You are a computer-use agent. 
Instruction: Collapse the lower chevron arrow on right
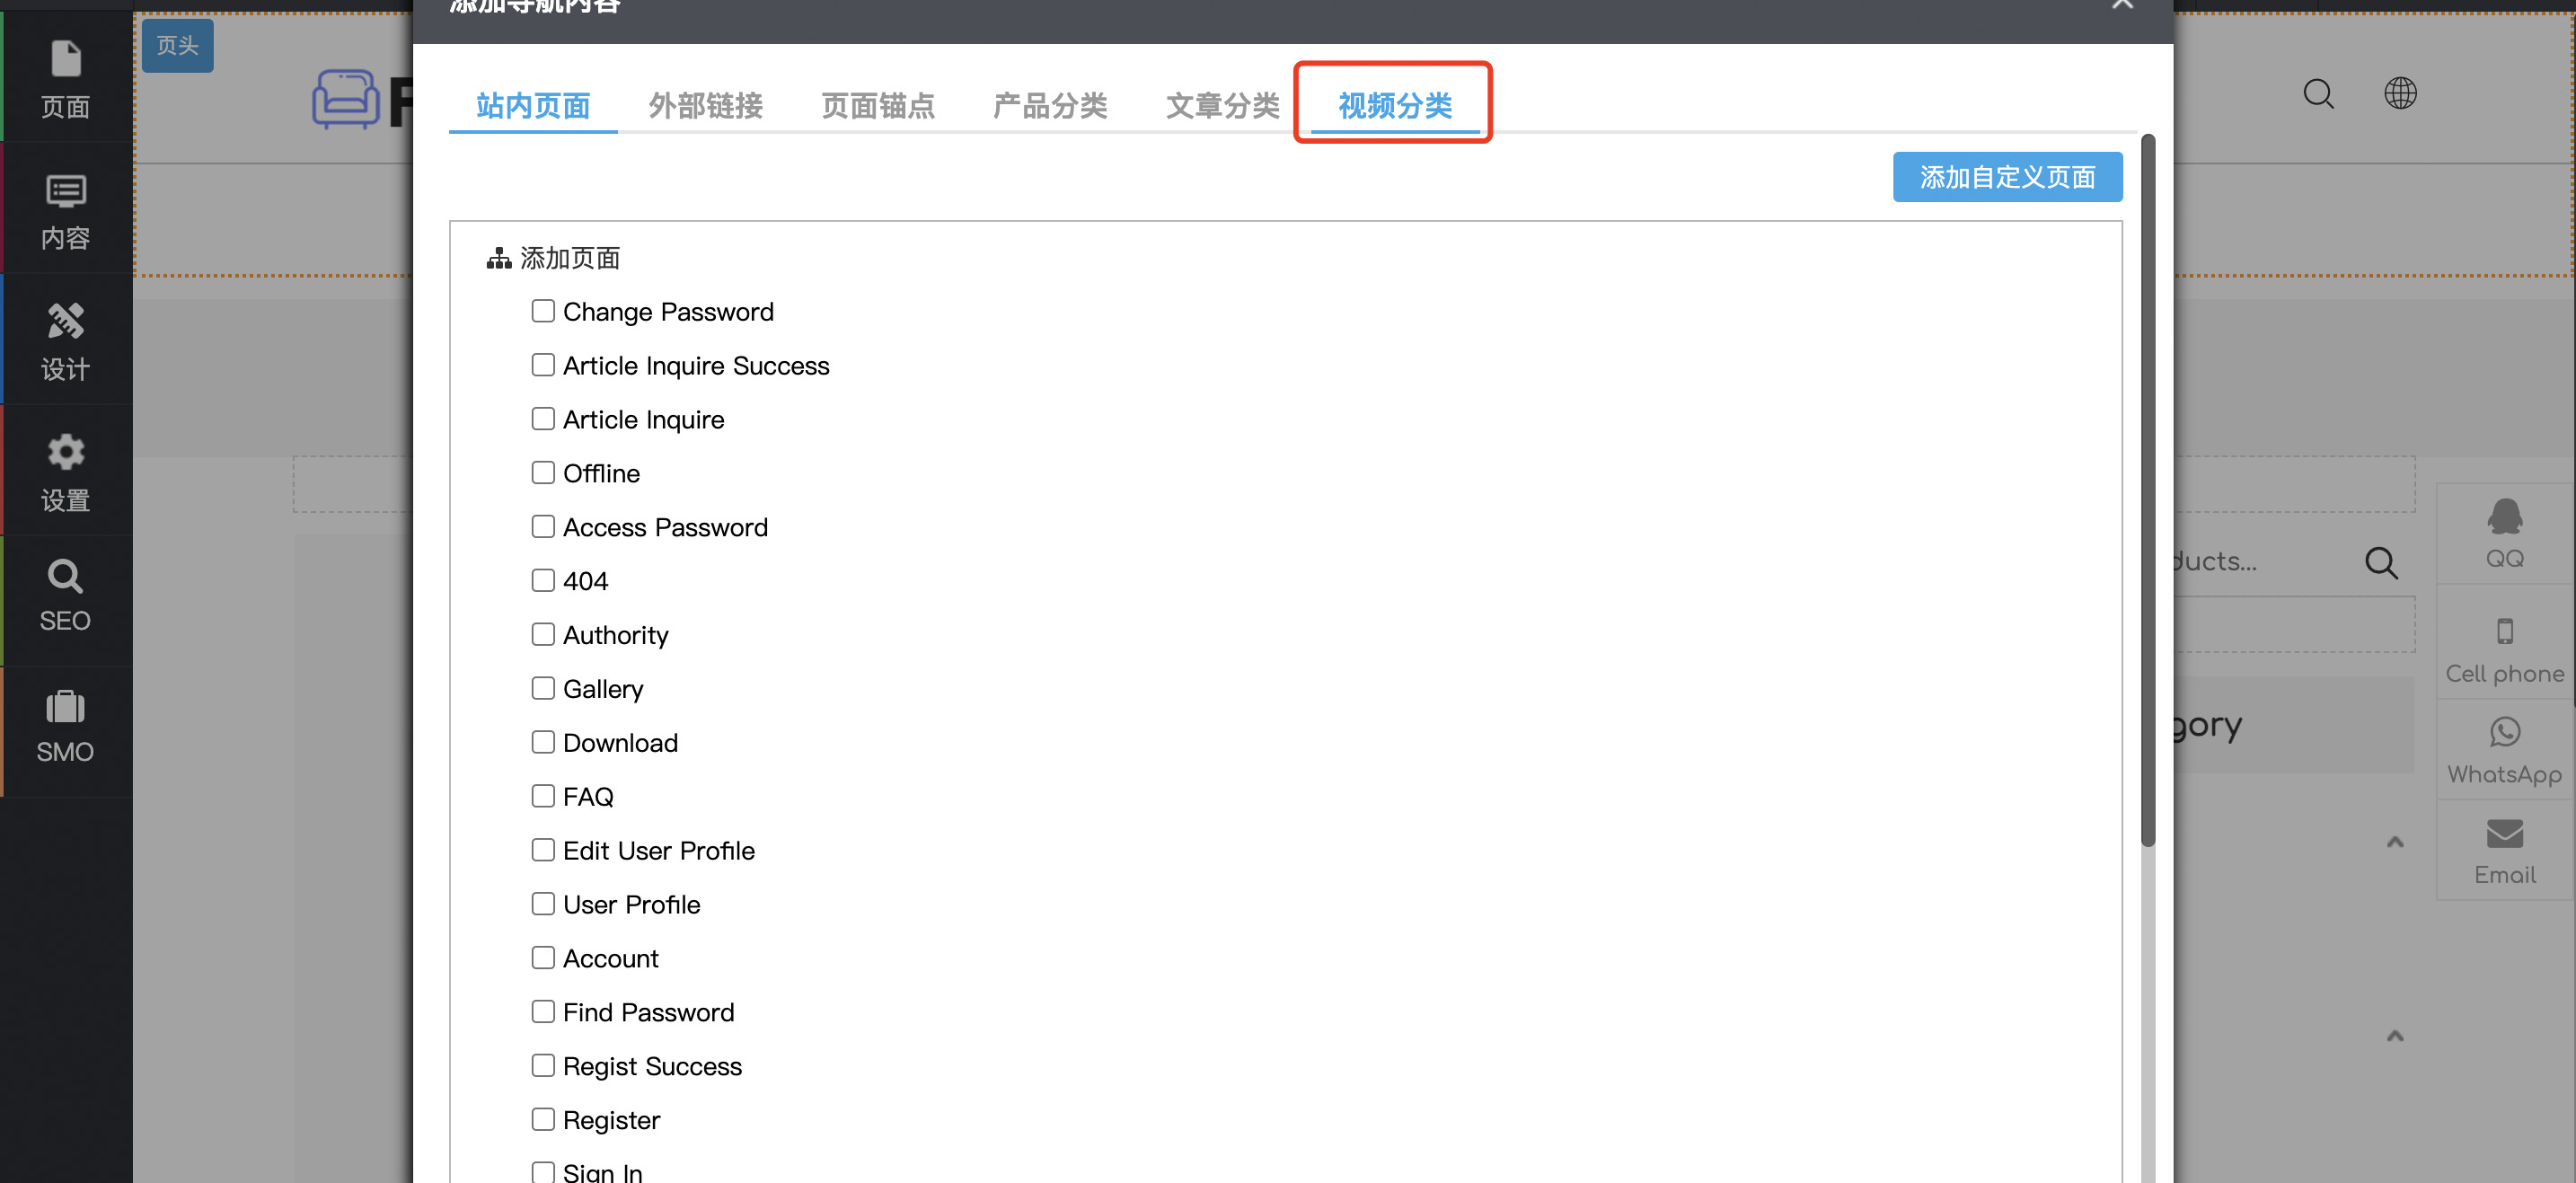[x=2394, y=1036]
